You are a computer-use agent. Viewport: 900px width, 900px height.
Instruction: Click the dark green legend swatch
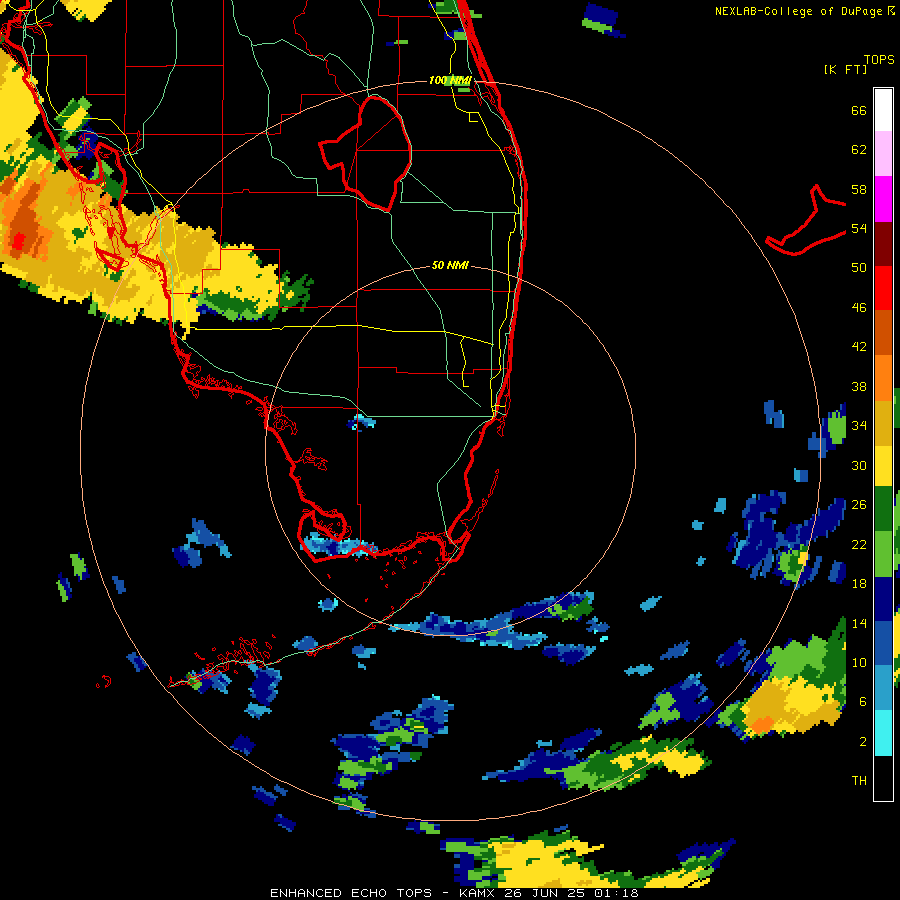[x=883, y=509]
